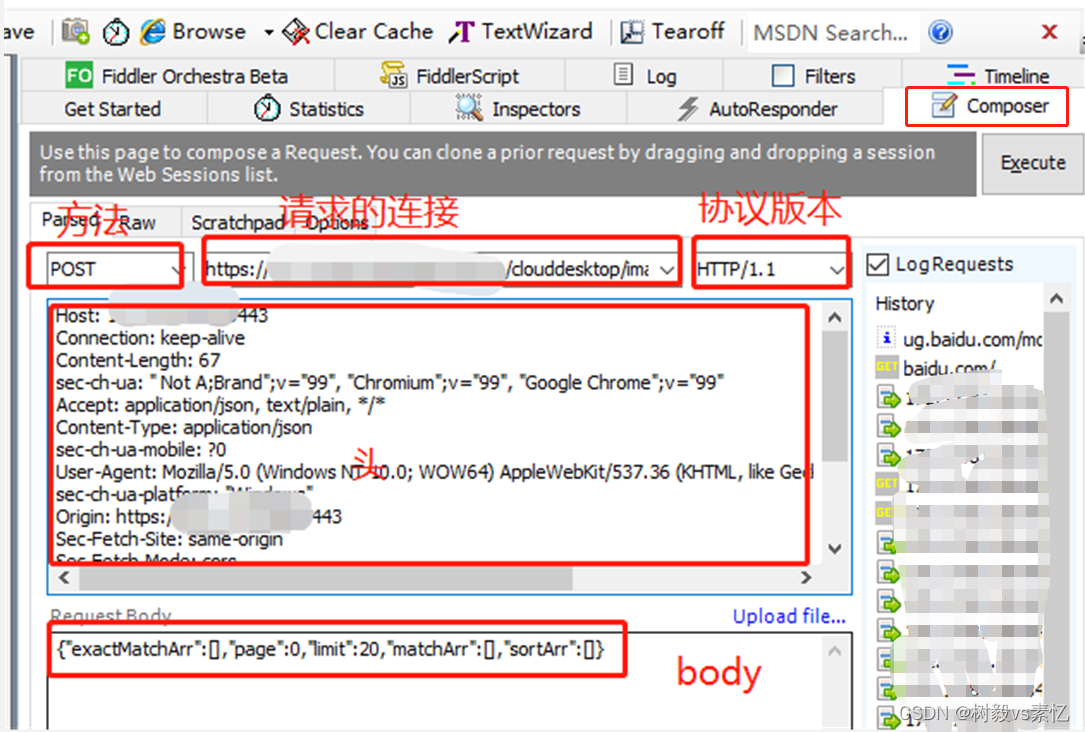Image resolution: width=1085 pixels, height=732 pixels.
Task: Switch to the AutoResponder tab
Action: click(x=756, y=109)
